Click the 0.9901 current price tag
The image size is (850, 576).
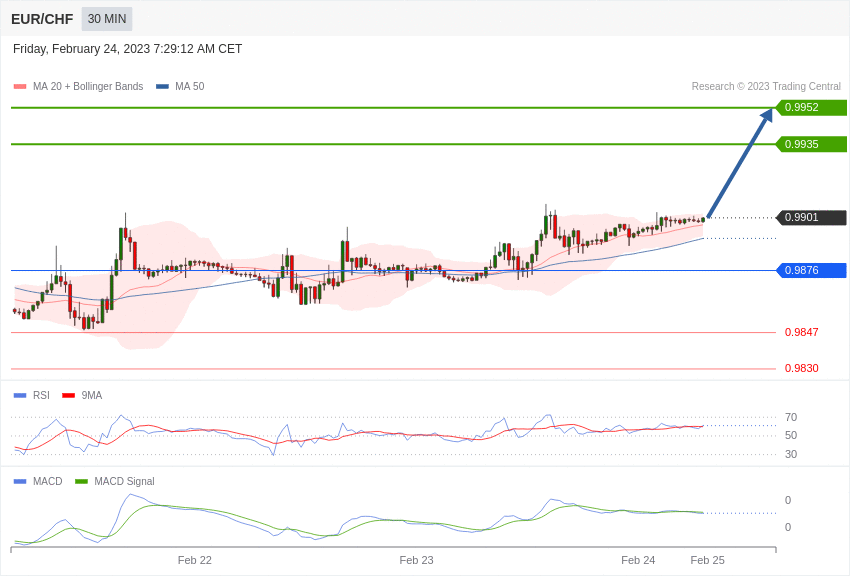pyautogui.click(x=811, y=217)
